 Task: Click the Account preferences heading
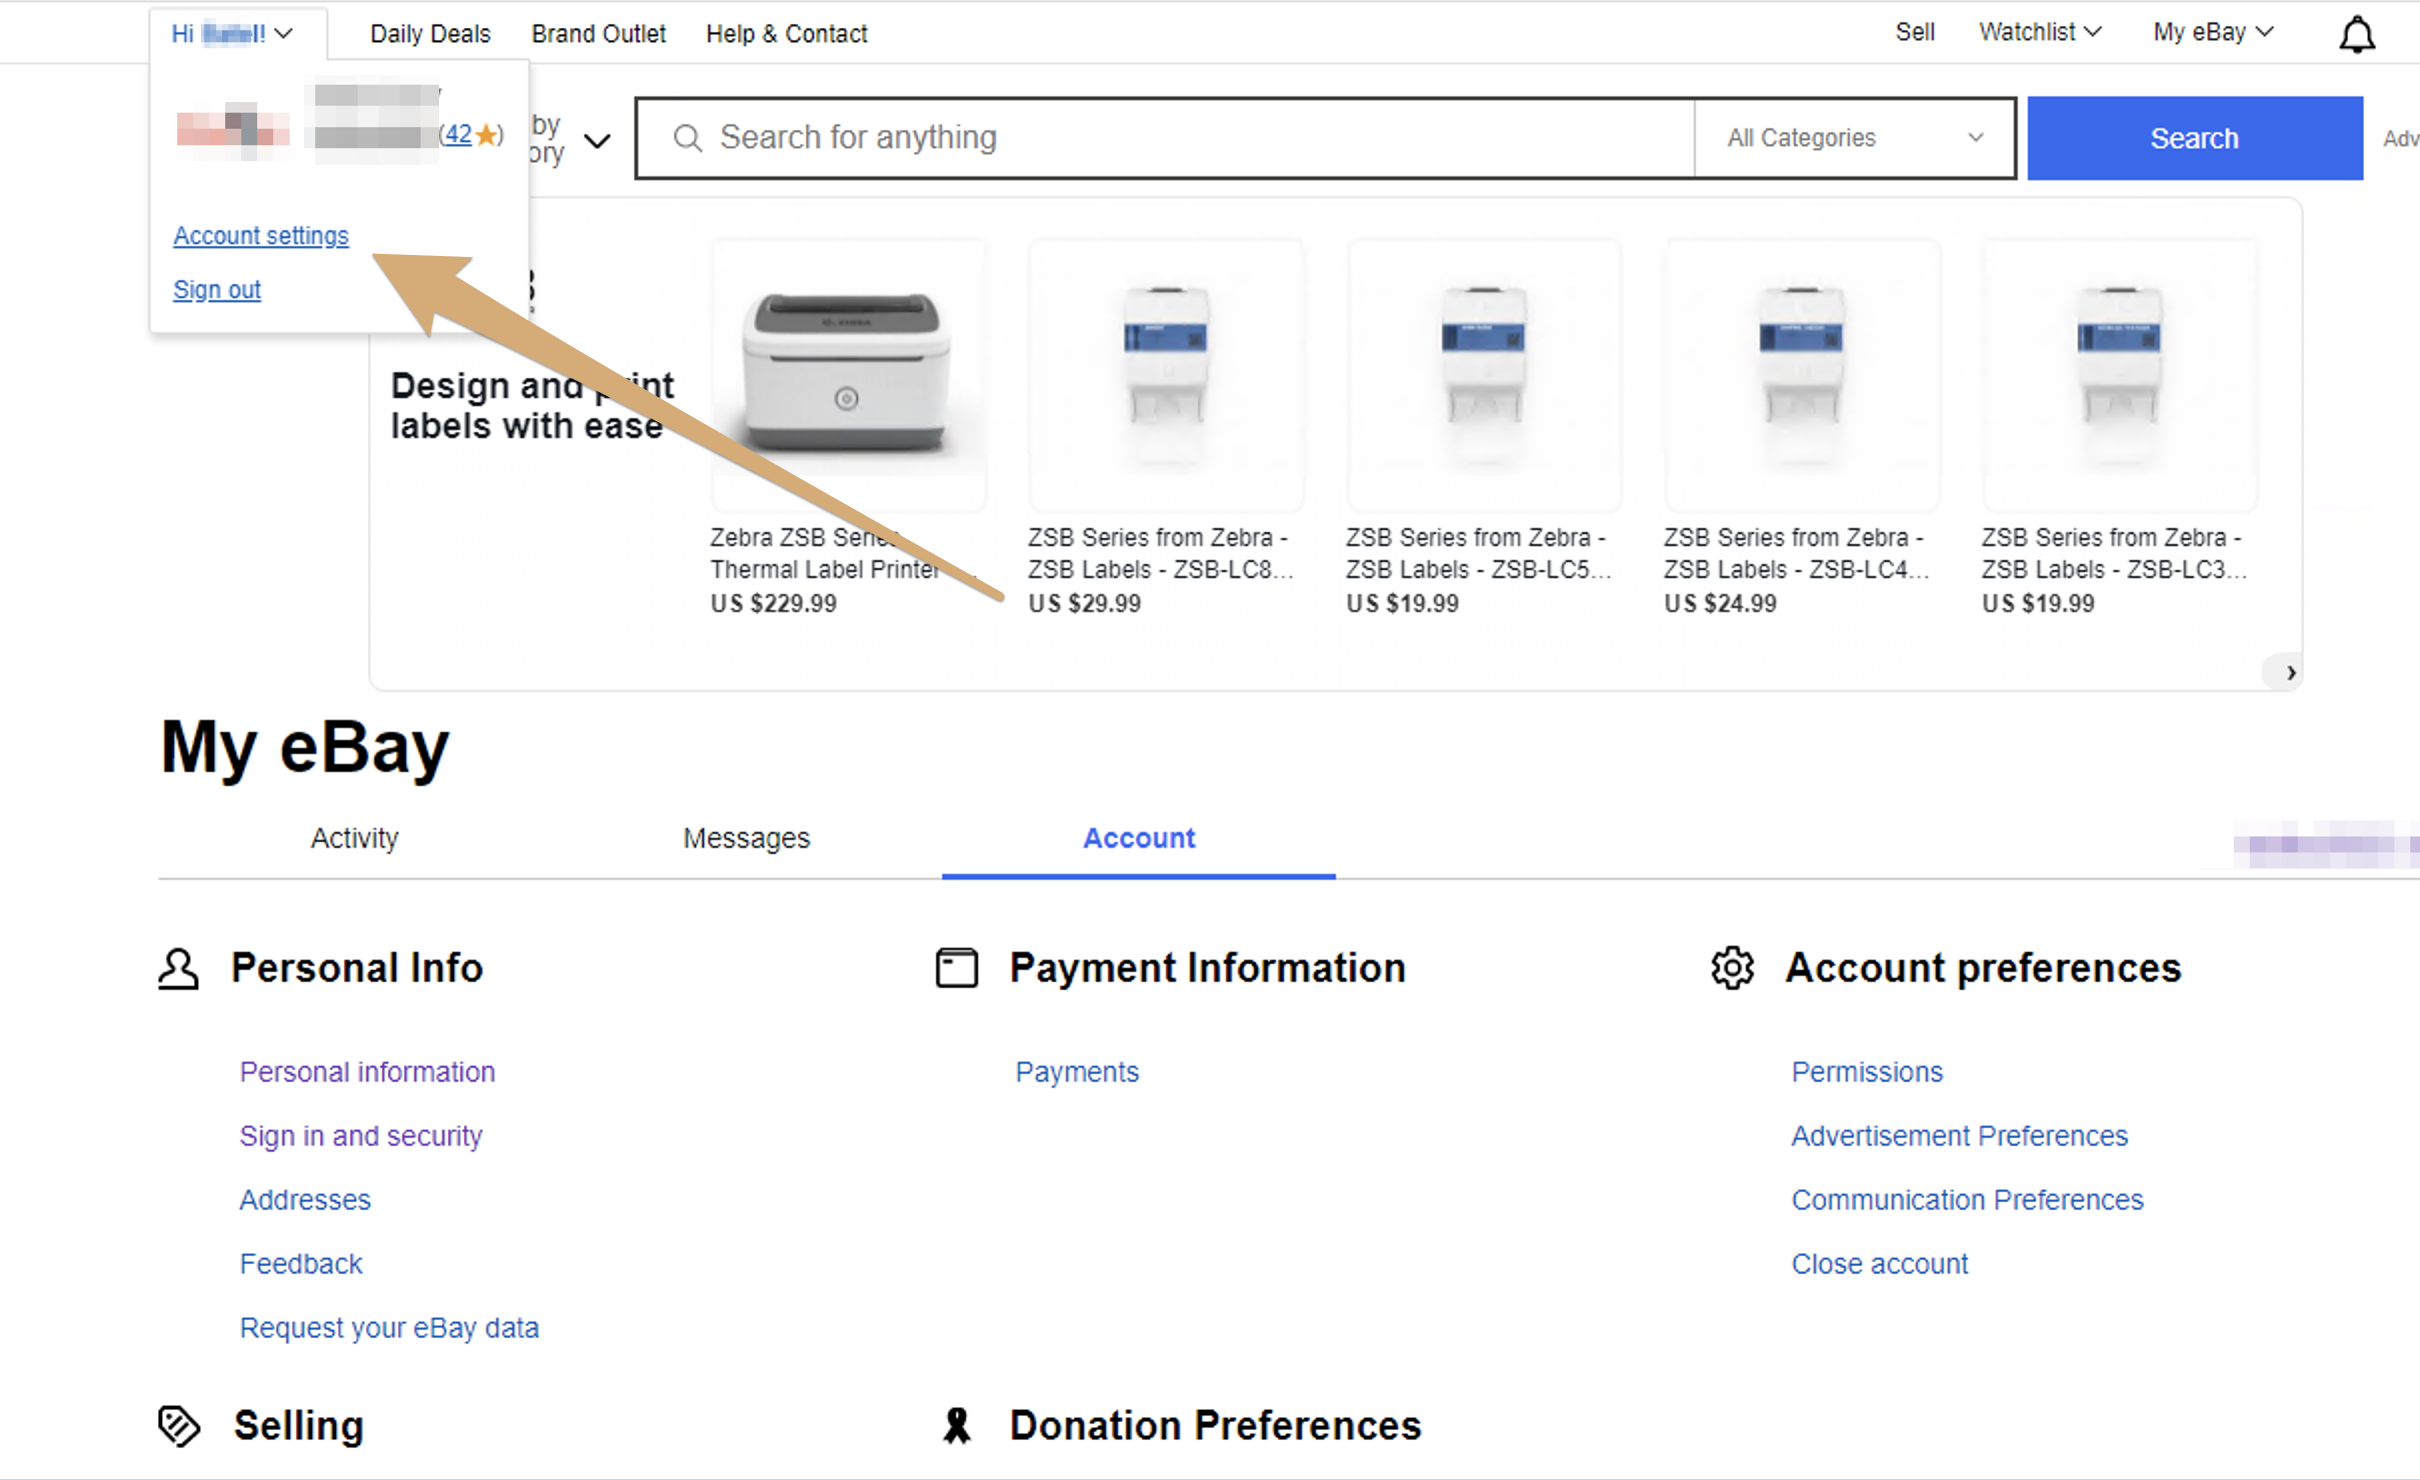(x=1984, y=968)
